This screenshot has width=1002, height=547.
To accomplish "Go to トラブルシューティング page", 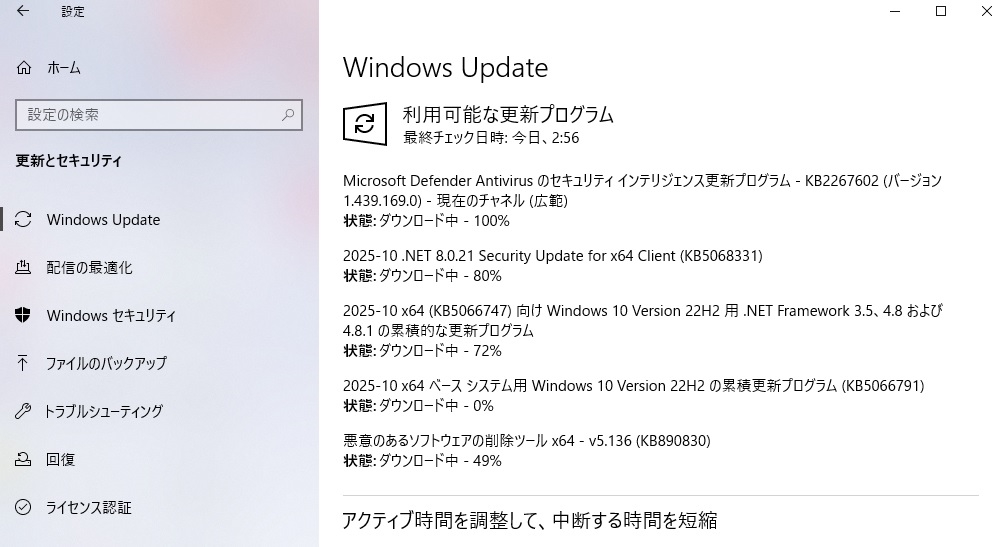I will point(105,412).
